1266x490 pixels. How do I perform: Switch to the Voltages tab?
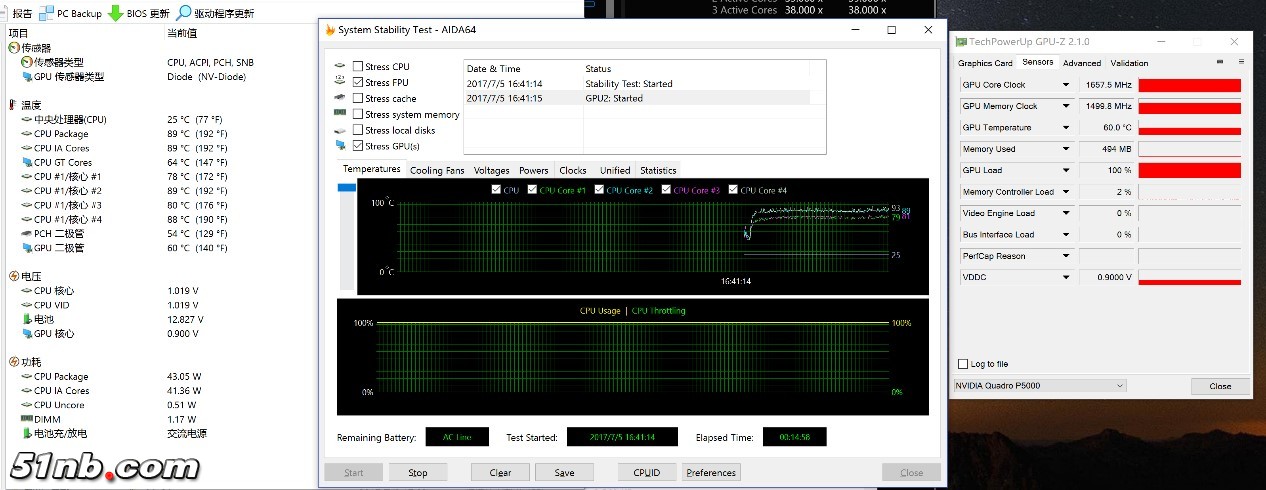[492, 171]
